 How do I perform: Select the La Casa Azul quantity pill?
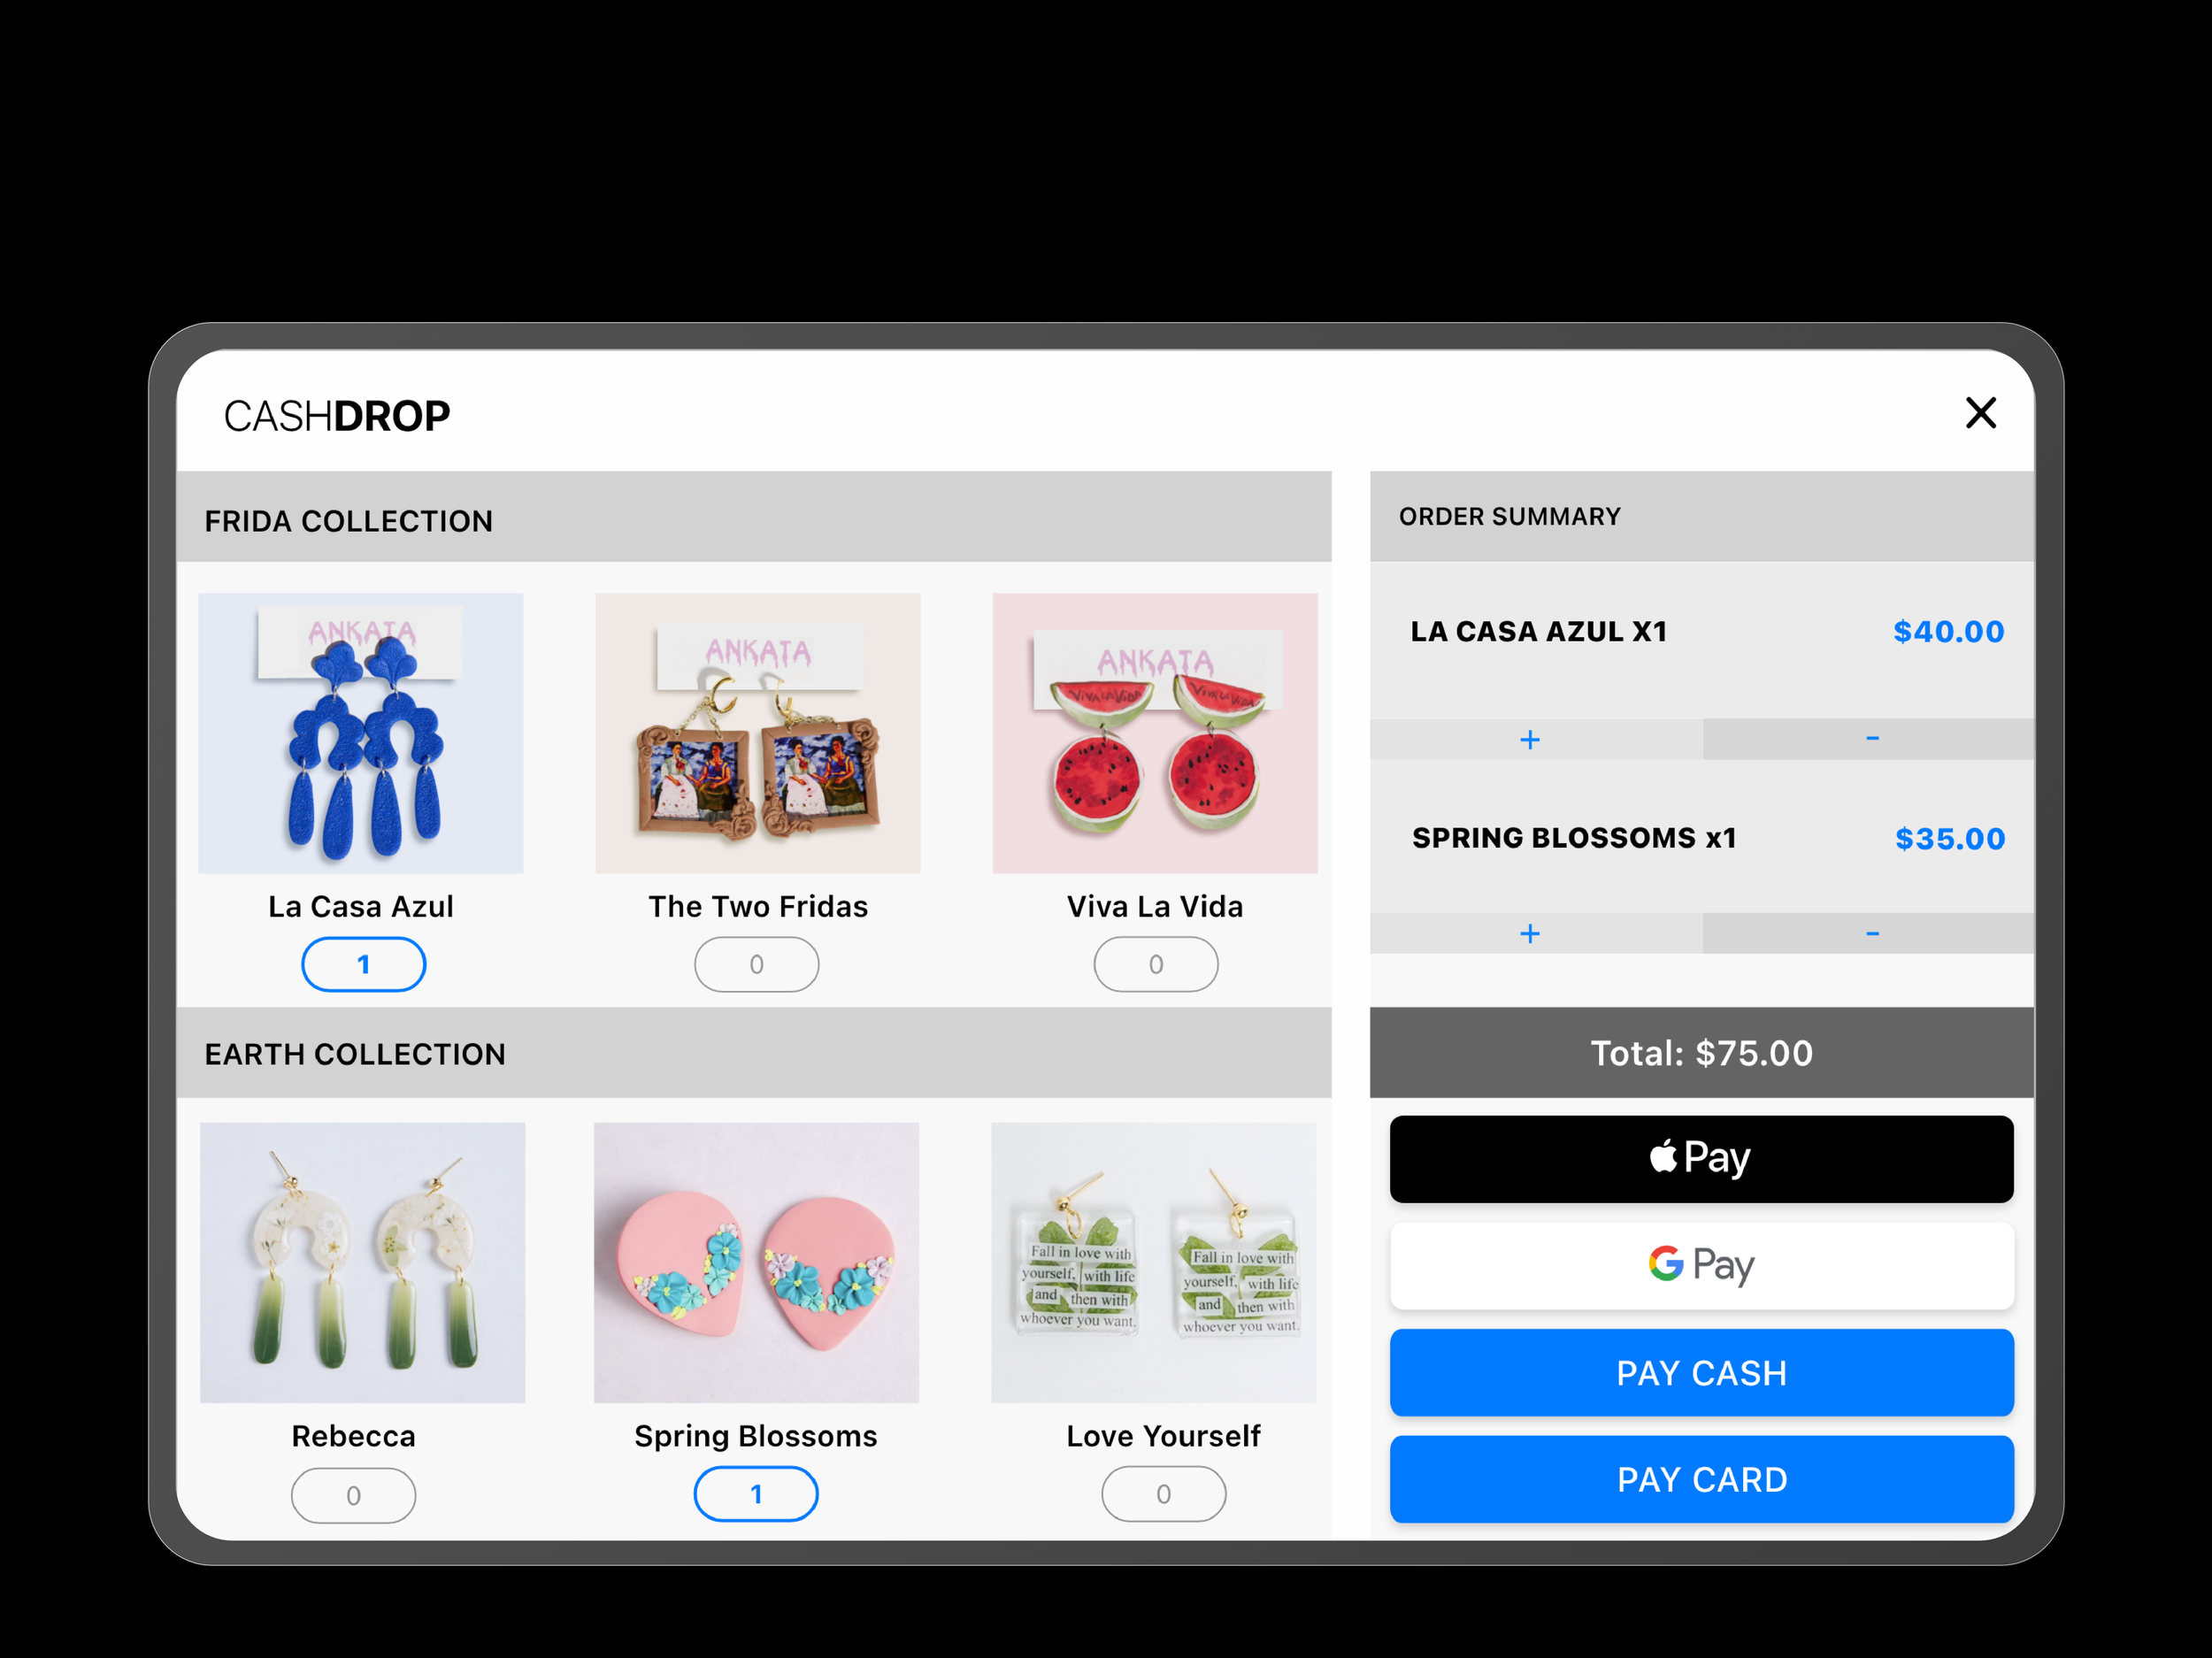[x=364, y=964]
